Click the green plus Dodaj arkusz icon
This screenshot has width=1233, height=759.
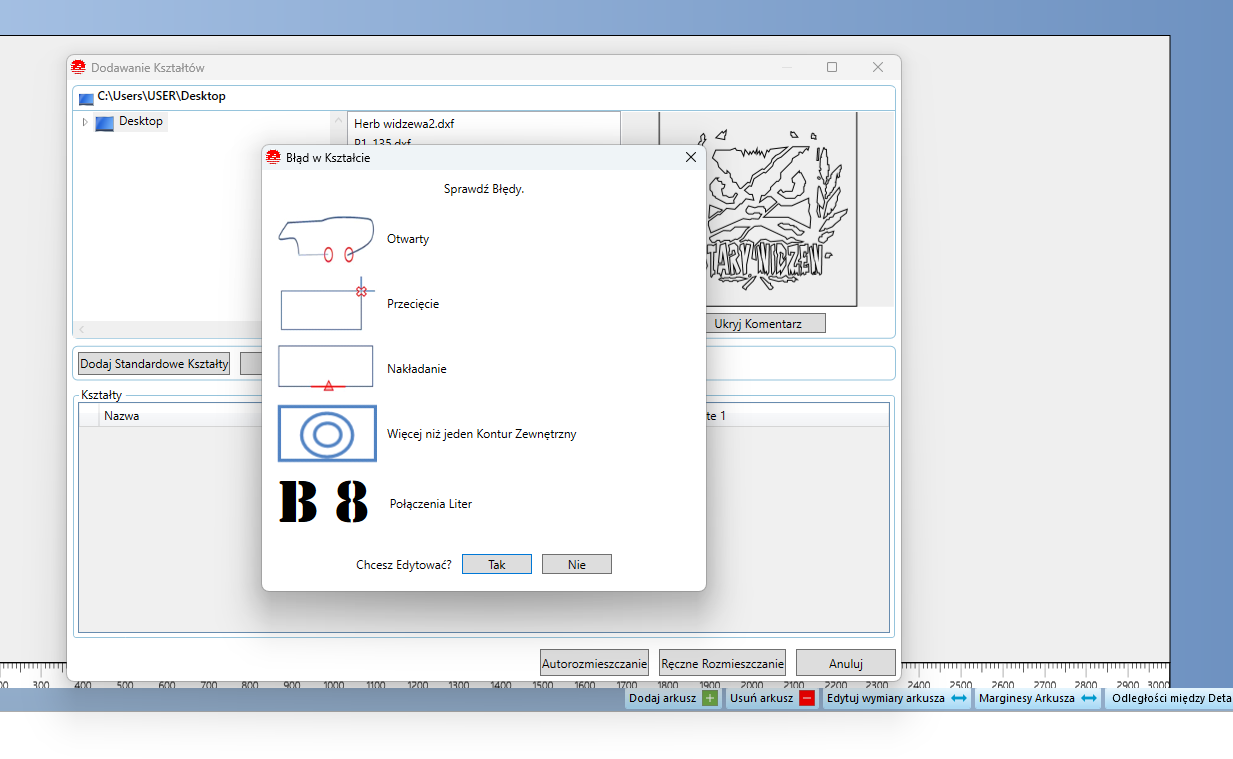710,698
